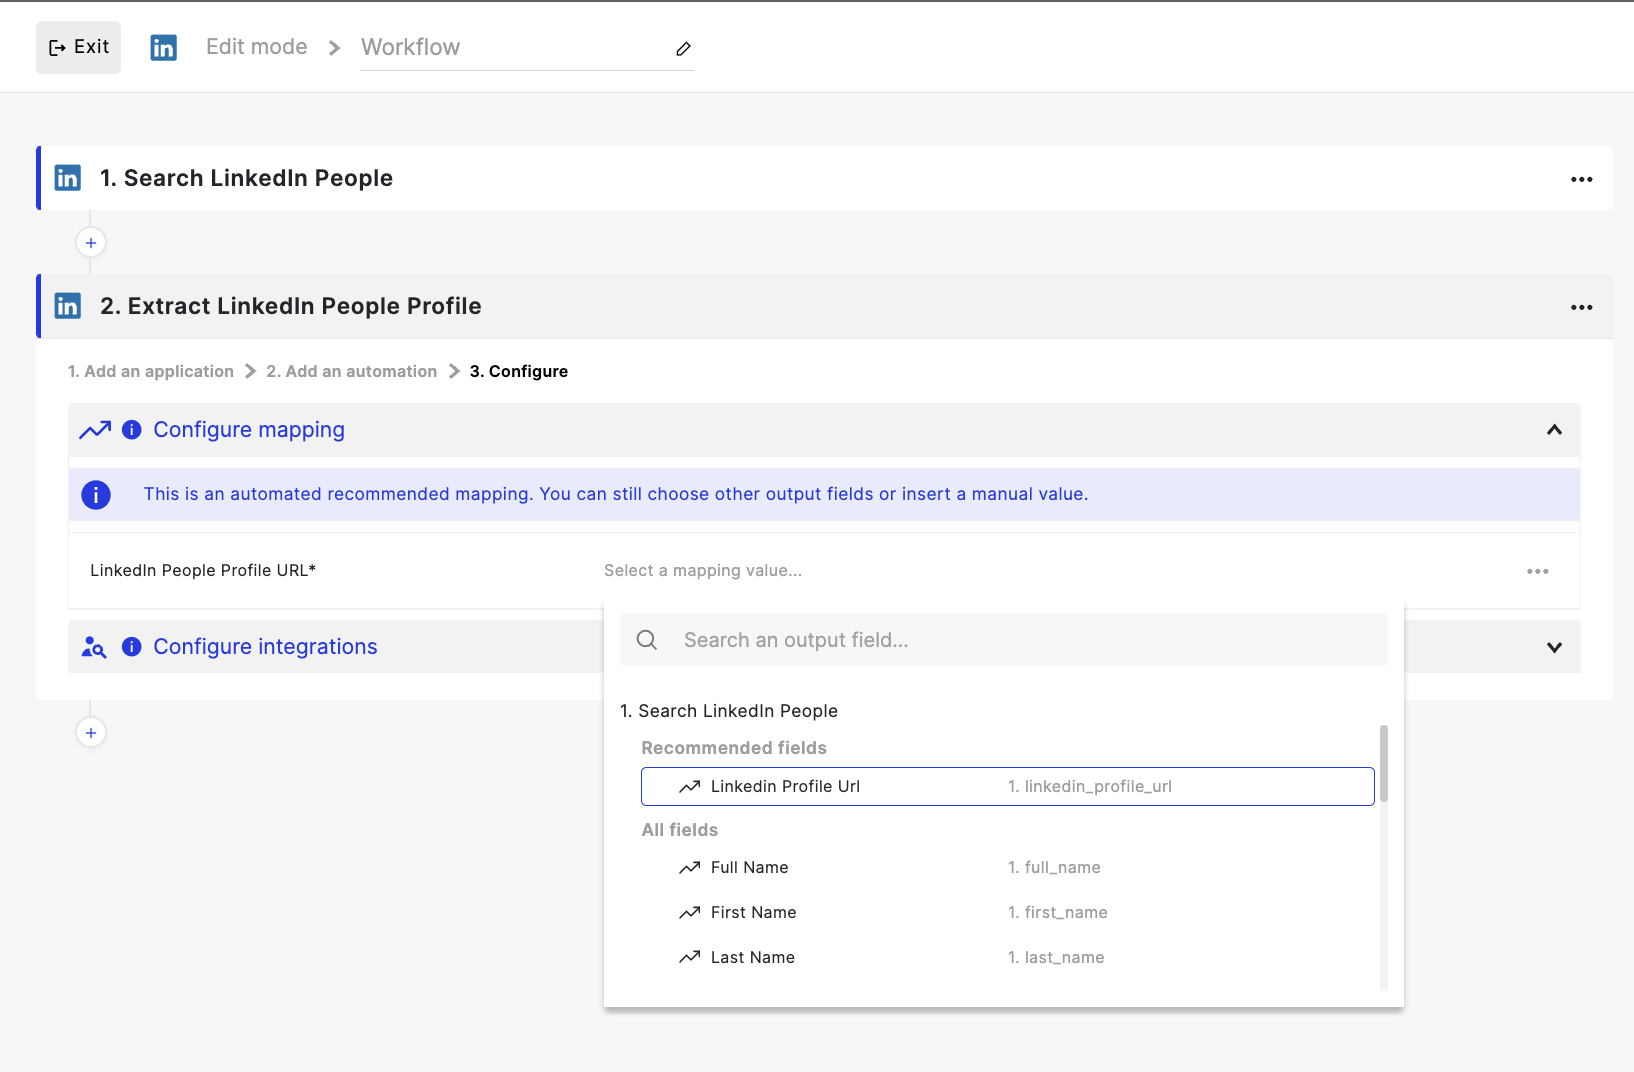Click the 1. first_name value text
This screenshot has height=1072, width=1634.
point(1058,913)
